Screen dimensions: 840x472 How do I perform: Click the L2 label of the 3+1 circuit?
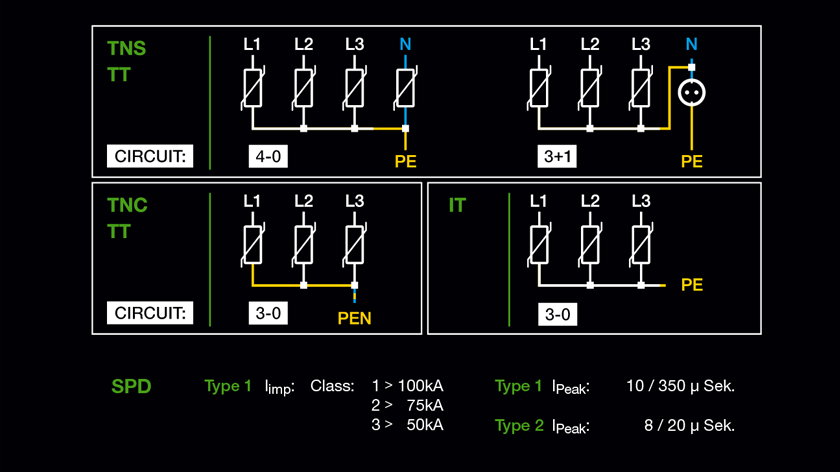(x=590, y=44)
